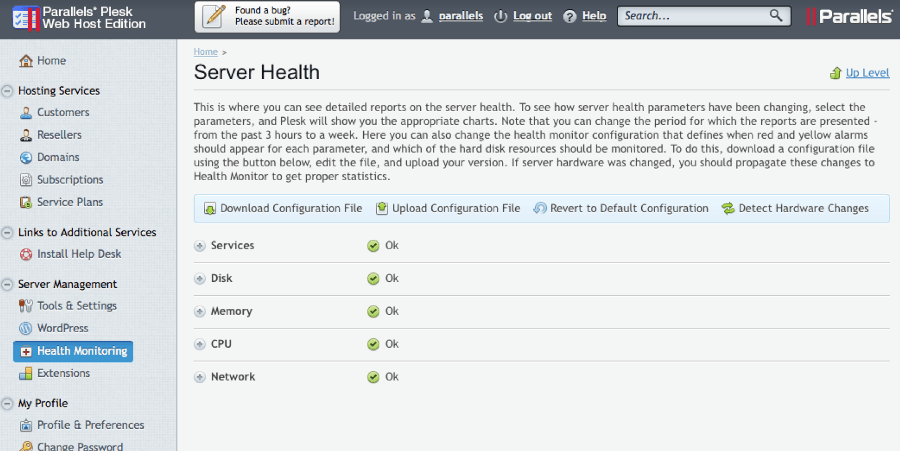Click Detect Hardware Changes text
Viewport: 900px width, 451px height.
coord(804,208)
